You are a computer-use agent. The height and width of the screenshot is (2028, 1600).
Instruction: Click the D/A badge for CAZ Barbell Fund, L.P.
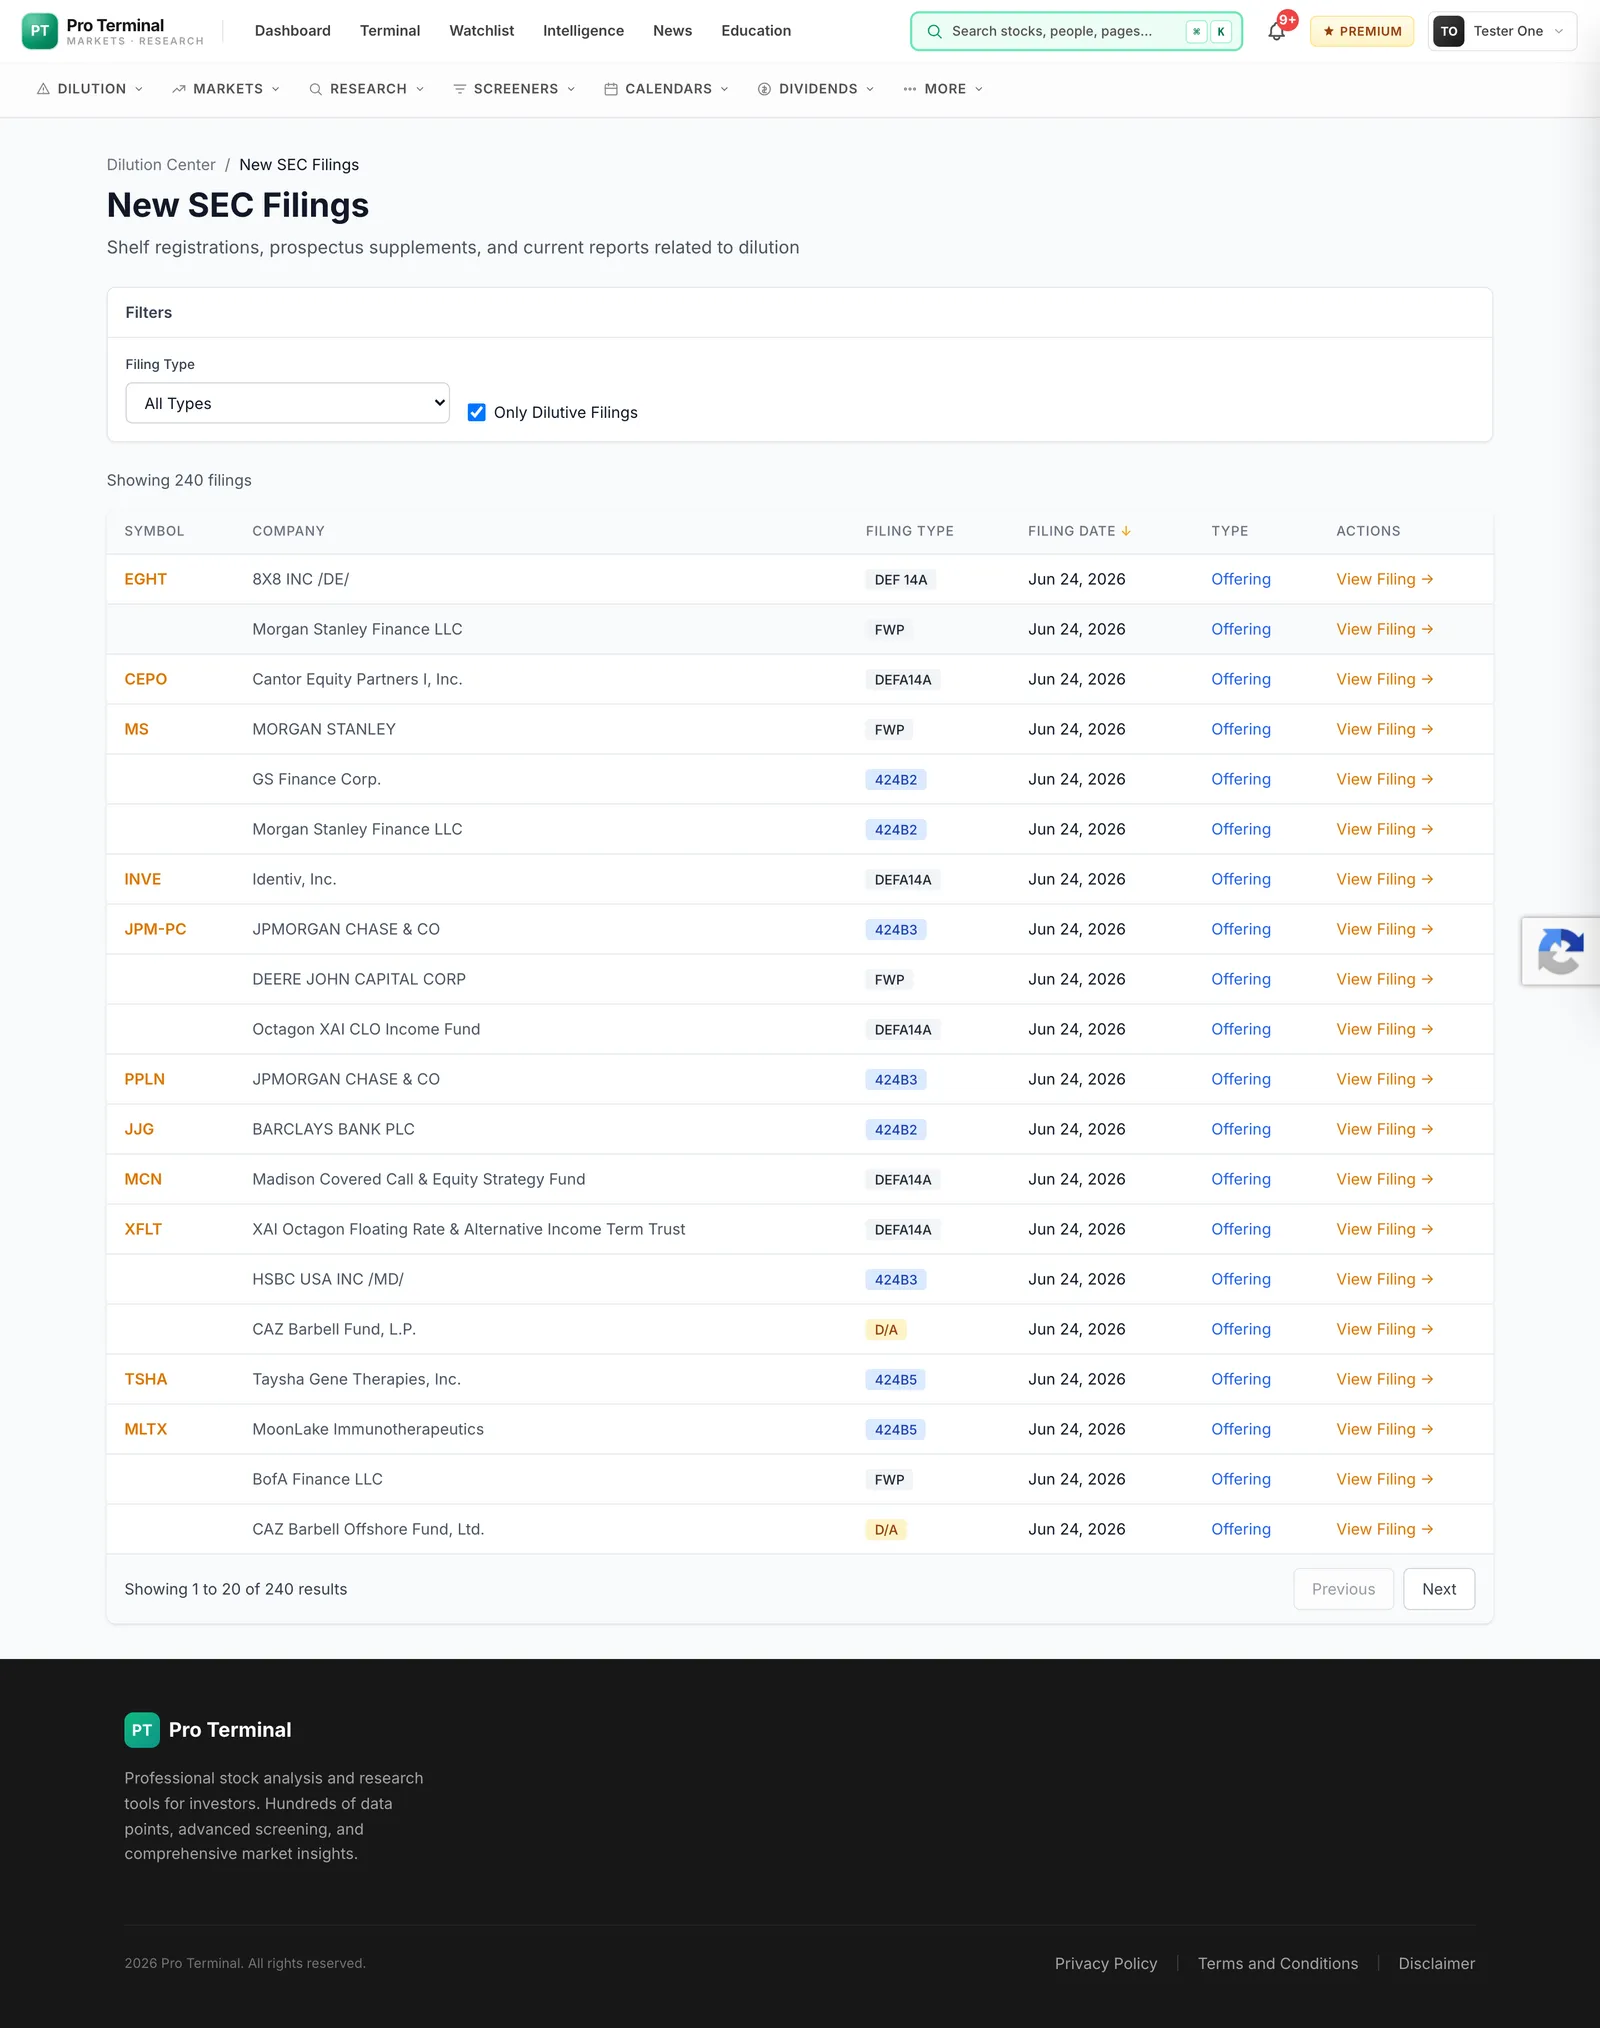coord(886,1329)
